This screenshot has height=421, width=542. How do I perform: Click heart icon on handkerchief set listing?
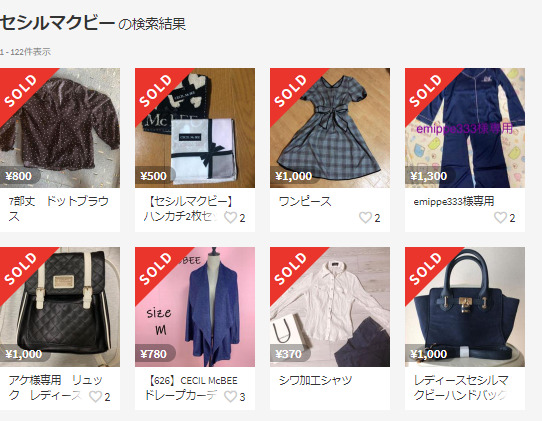click(x=230, y=217)
